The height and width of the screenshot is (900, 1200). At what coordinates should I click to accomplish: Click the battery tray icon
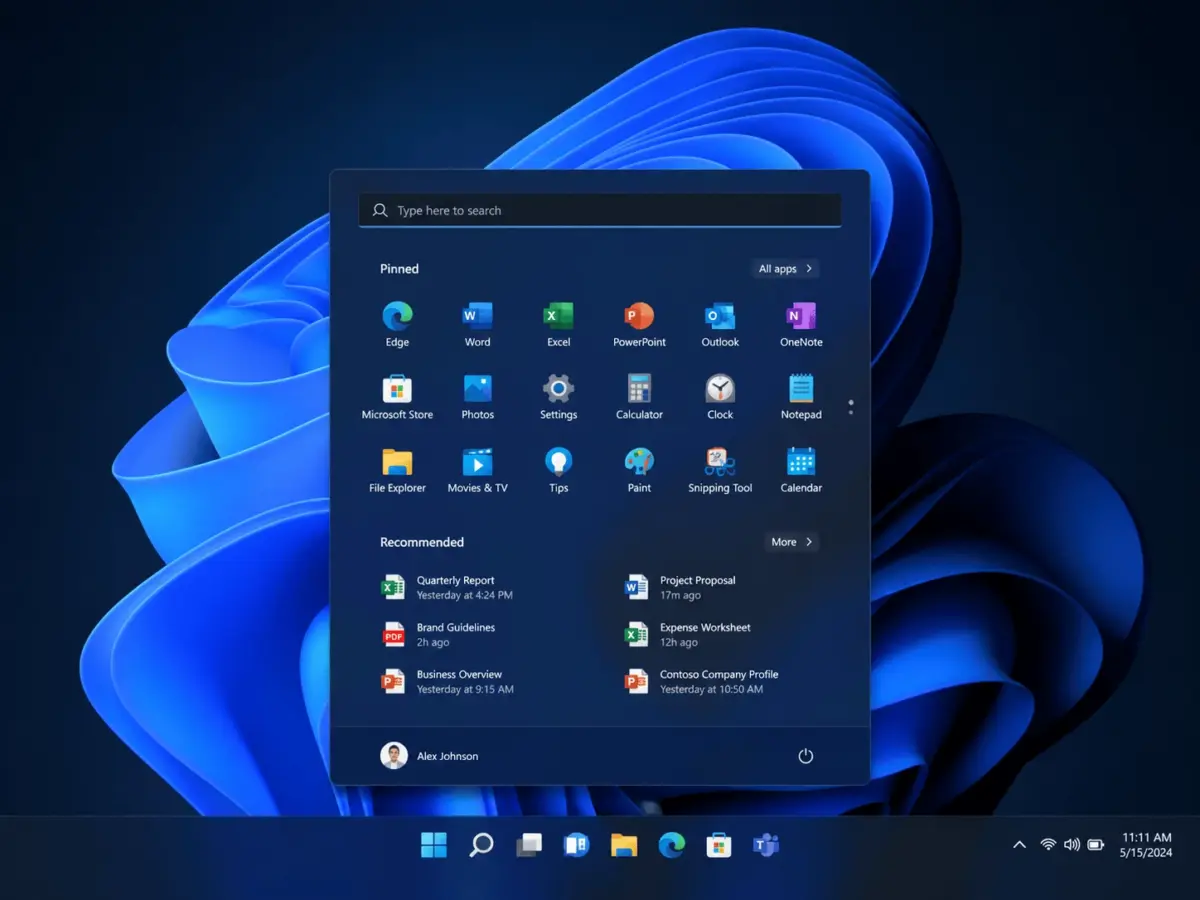tap(1096, 845)
